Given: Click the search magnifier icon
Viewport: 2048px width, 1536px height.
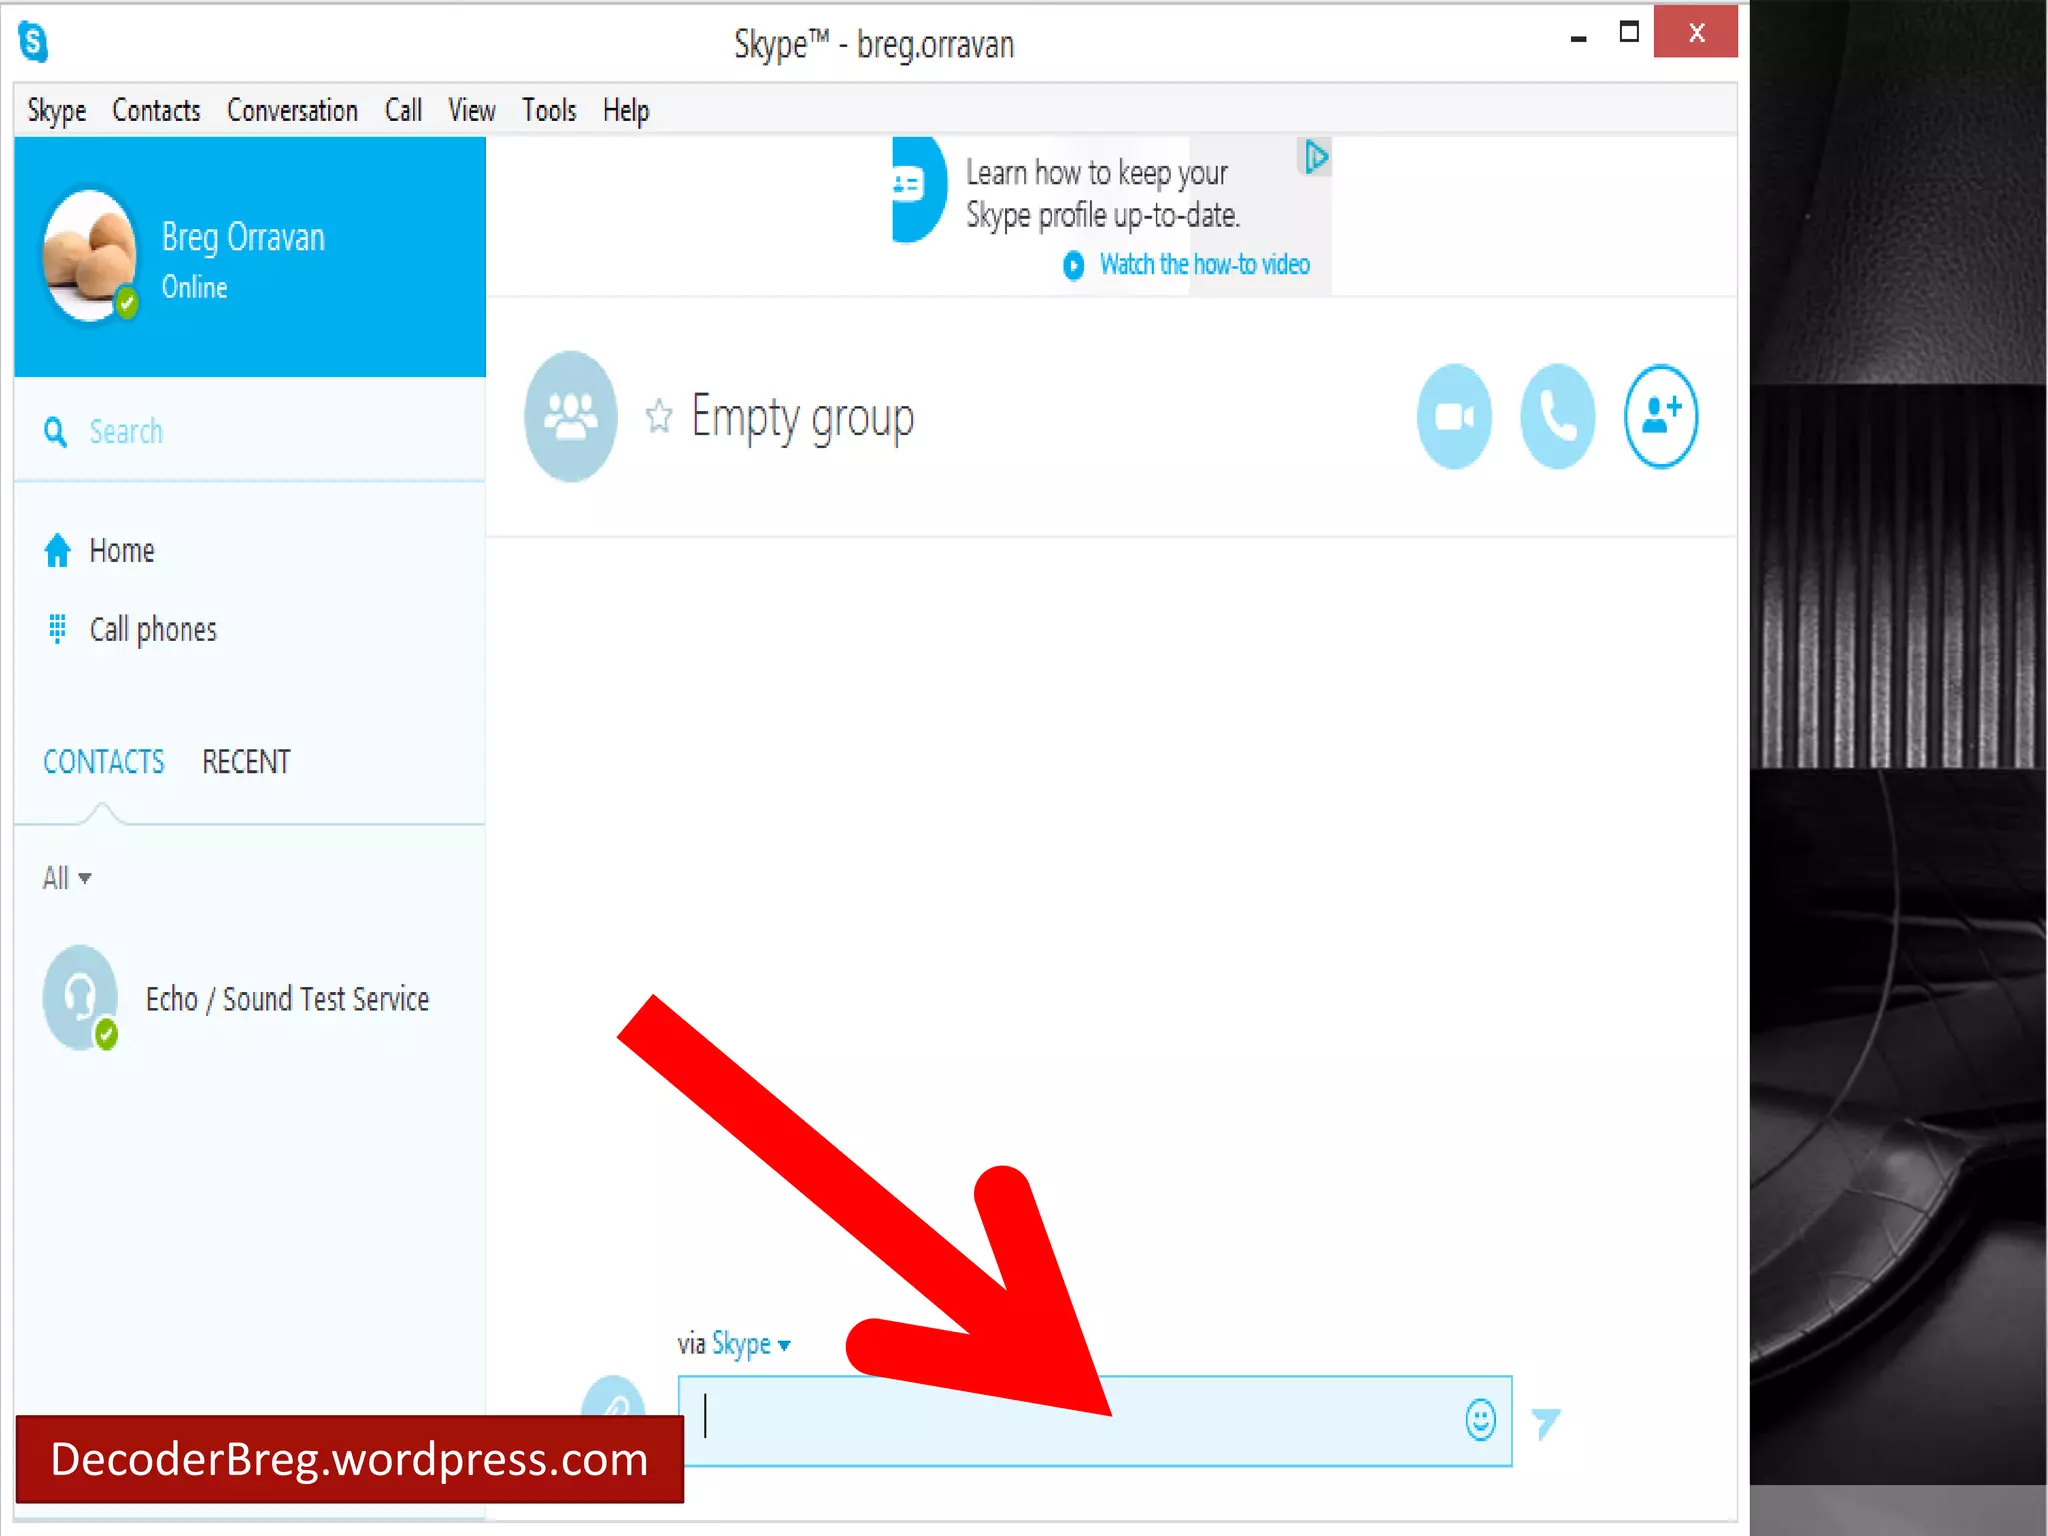Looking at the screenshot, I should pyautogui.click(x=55, y=432).
